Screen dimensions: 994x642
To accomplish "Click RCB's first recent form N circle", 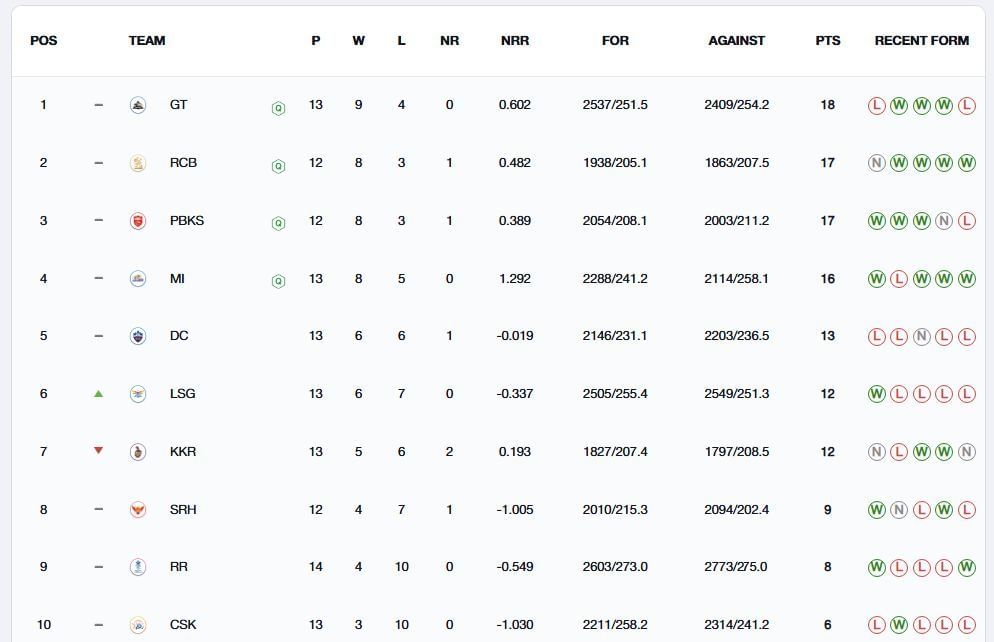I will [877, 163].
